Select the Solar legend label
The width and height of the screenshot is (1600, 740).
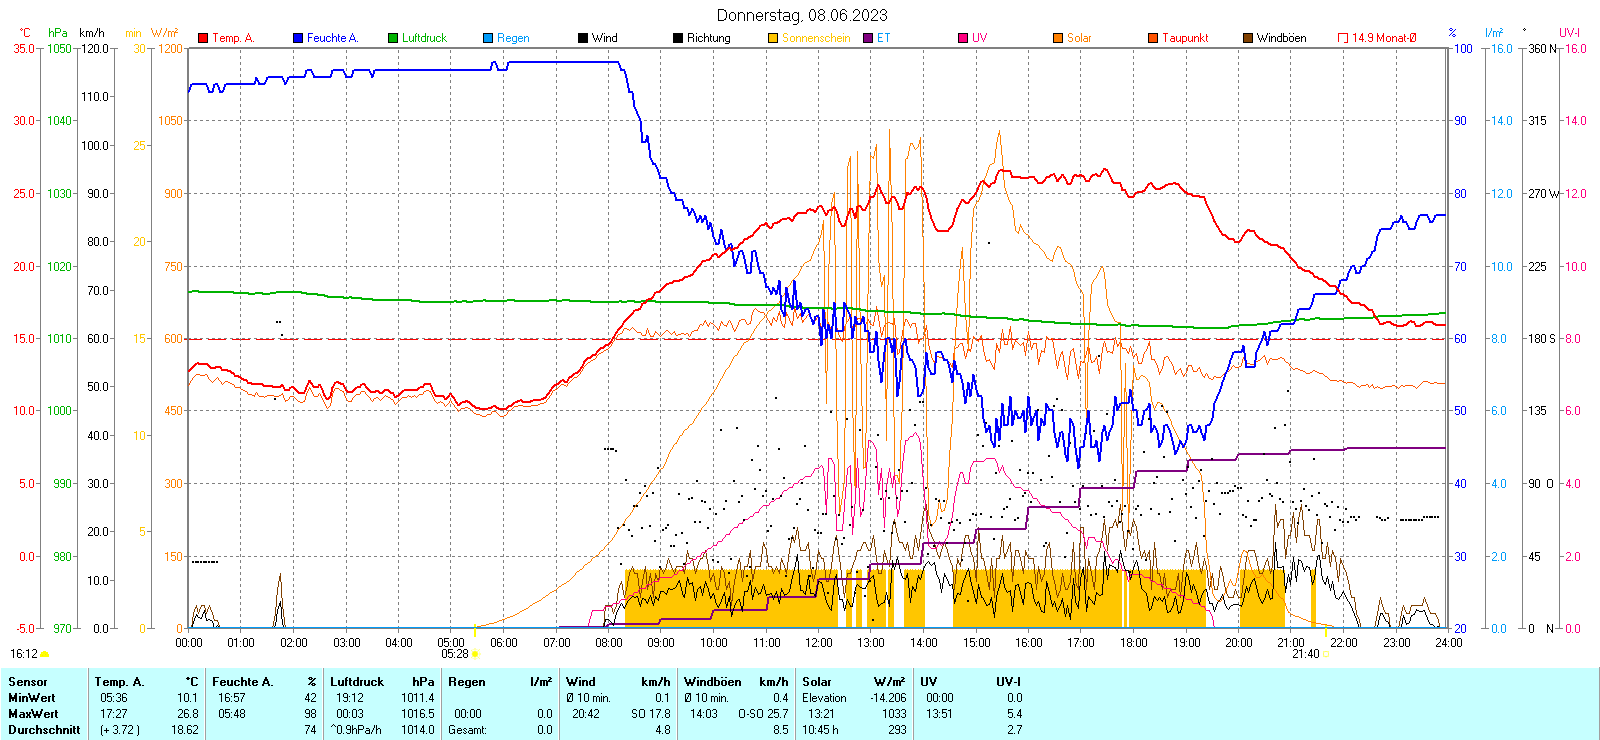[x=1079, y=38]
